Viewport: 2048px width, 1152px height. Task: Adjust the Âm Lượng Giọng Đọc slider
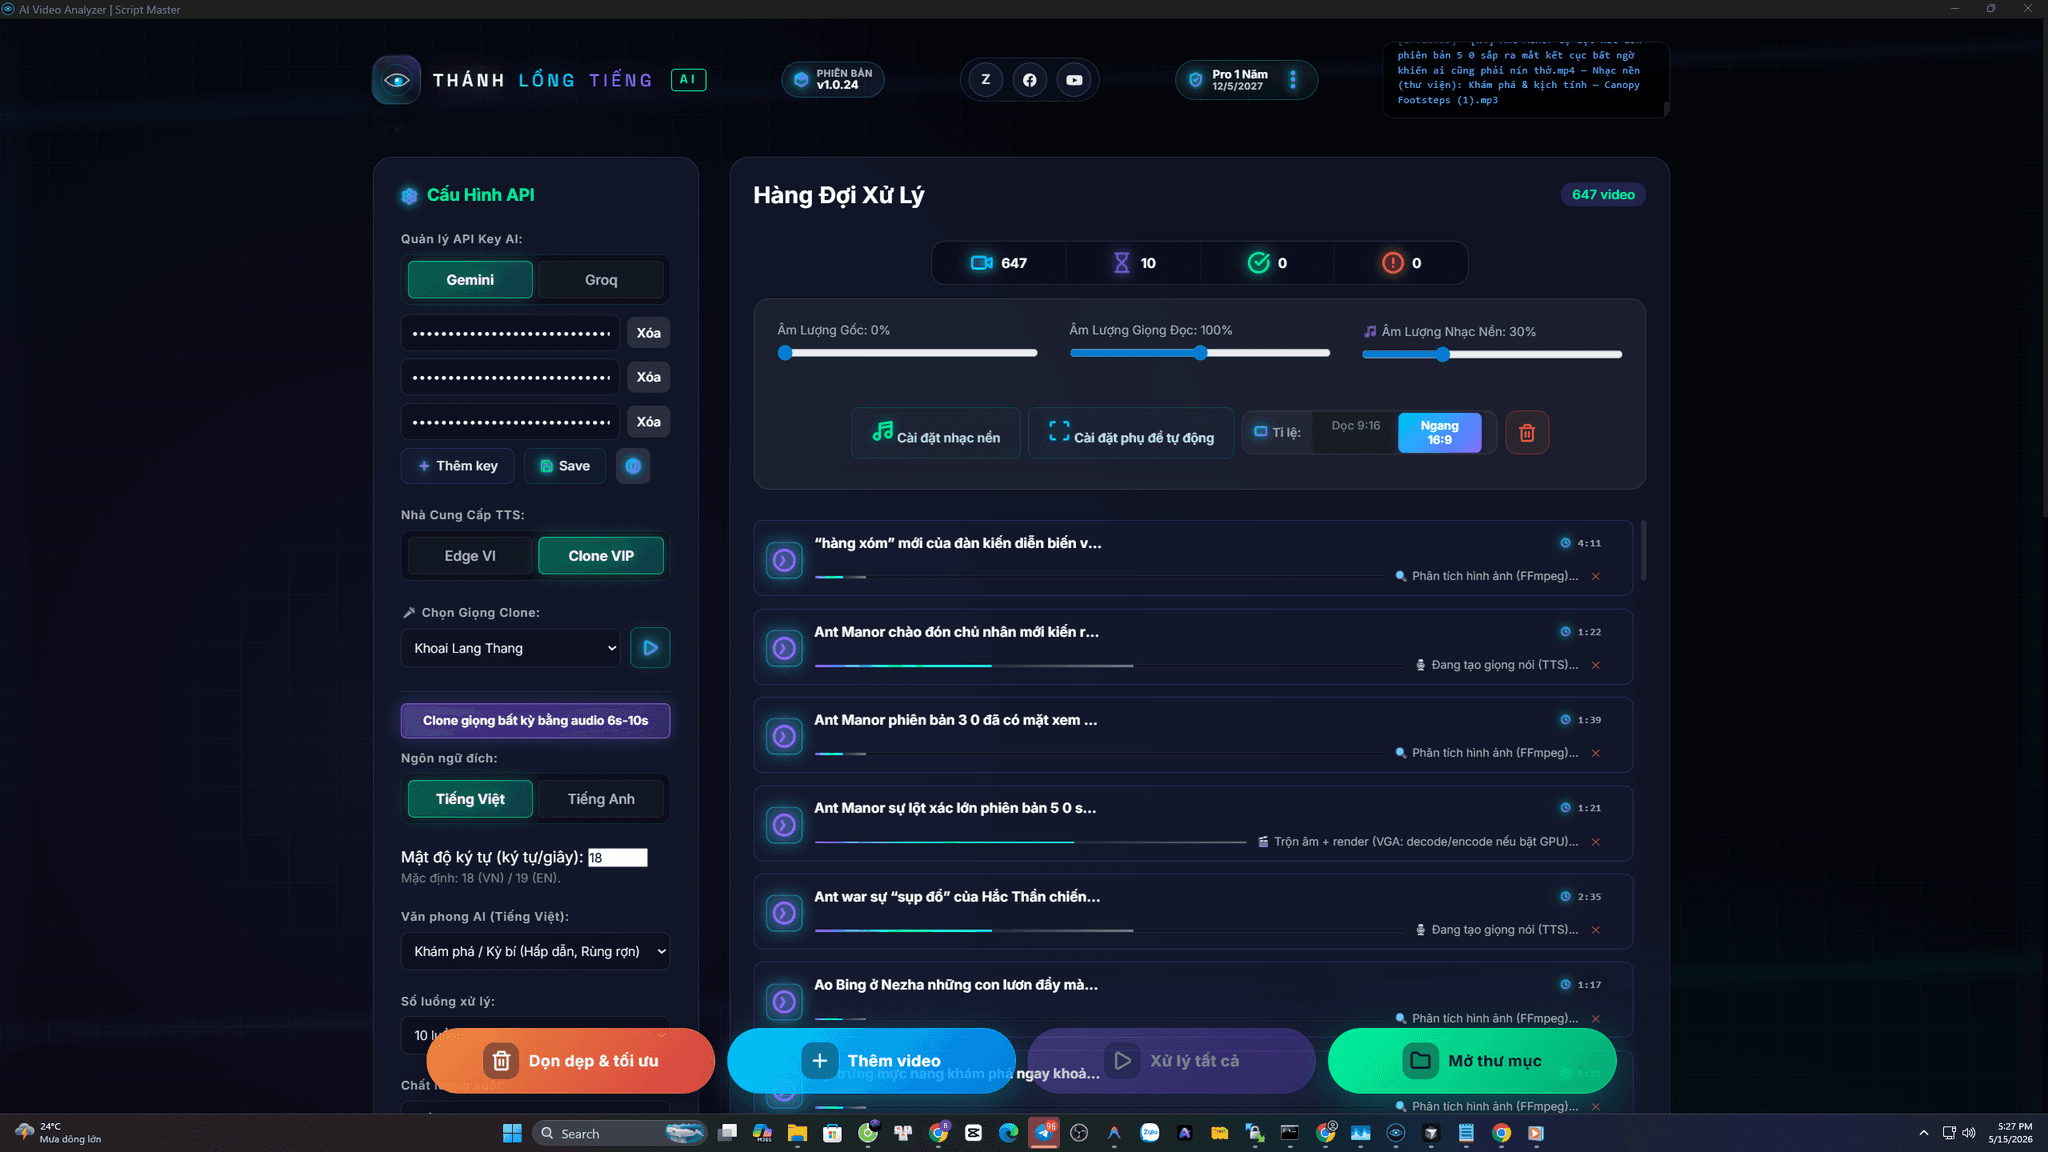click(1200, 353)
